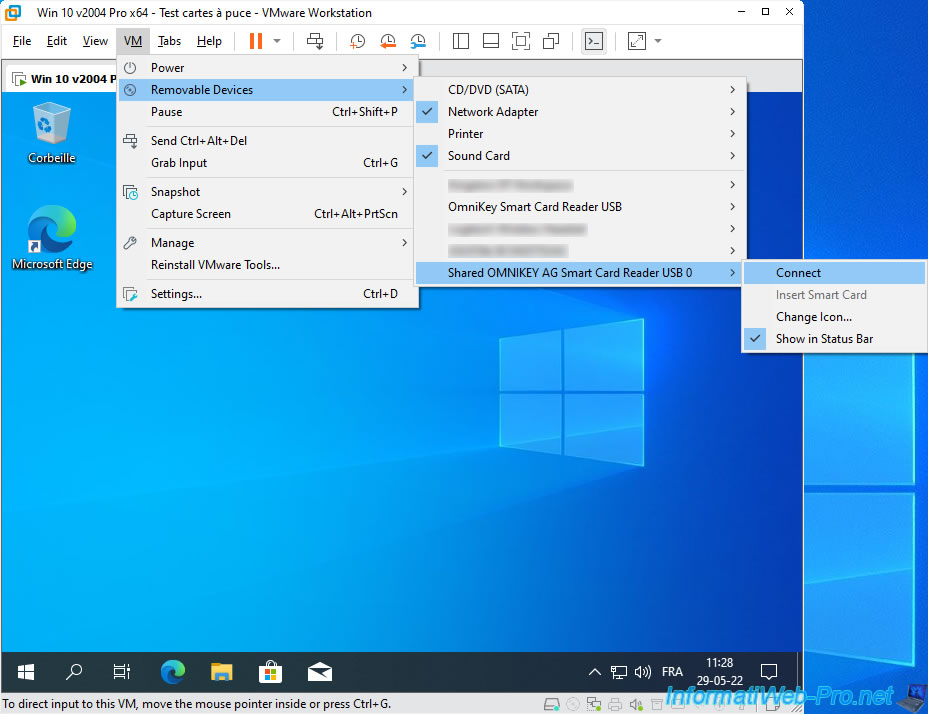Switch to Unity mode toolbar icon

coord(551,41)
